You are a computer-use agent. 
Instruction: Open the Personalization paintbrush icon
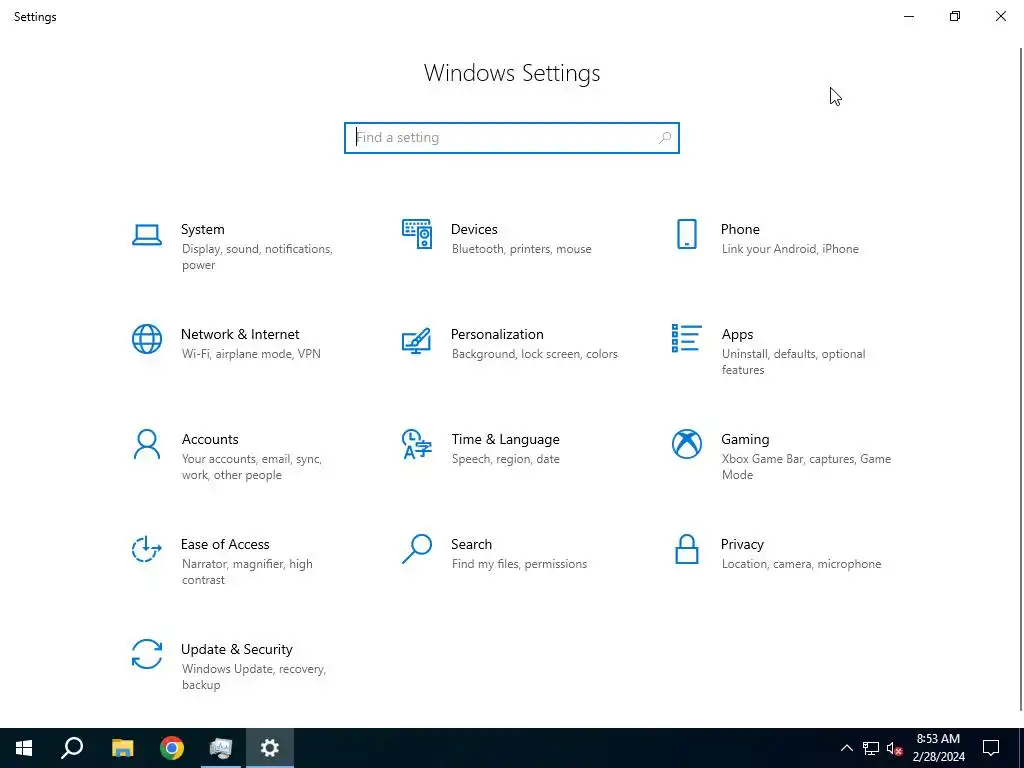point(417,340)
